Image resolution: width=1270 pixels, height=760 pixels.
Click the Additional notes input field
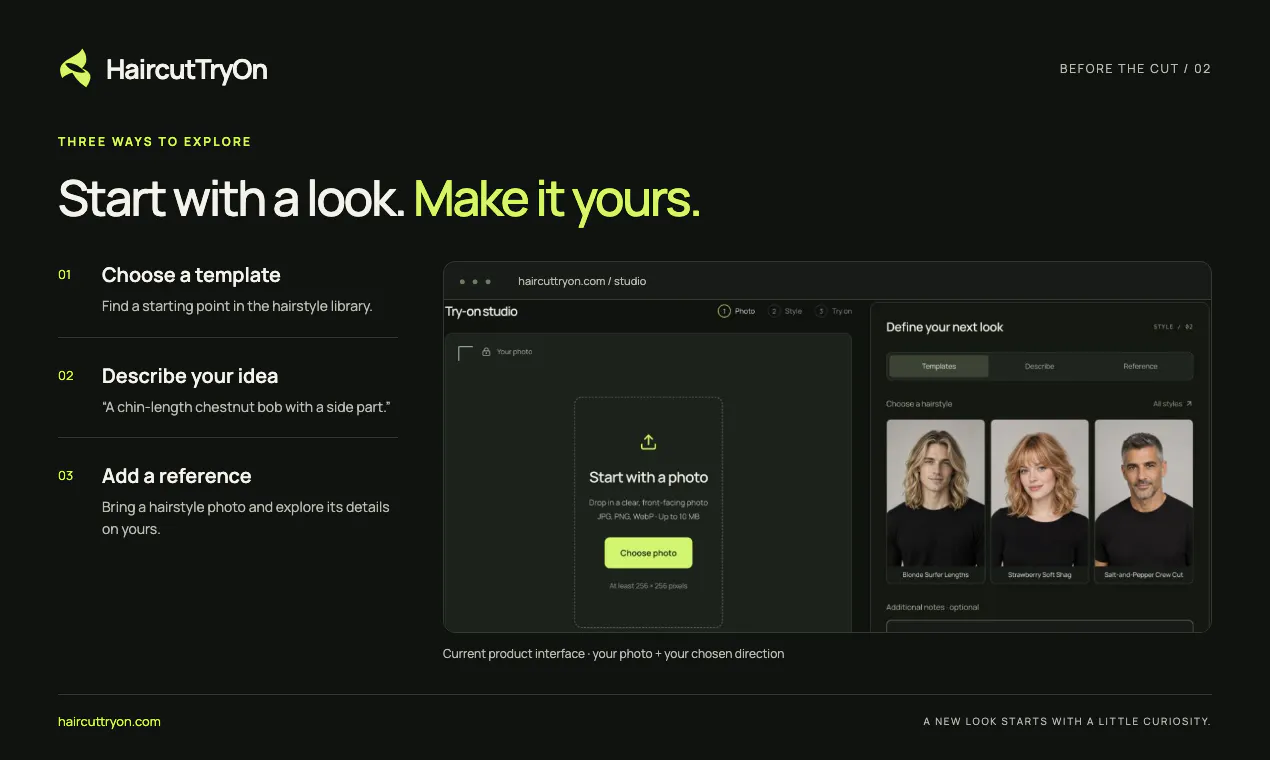(1040, 626)
